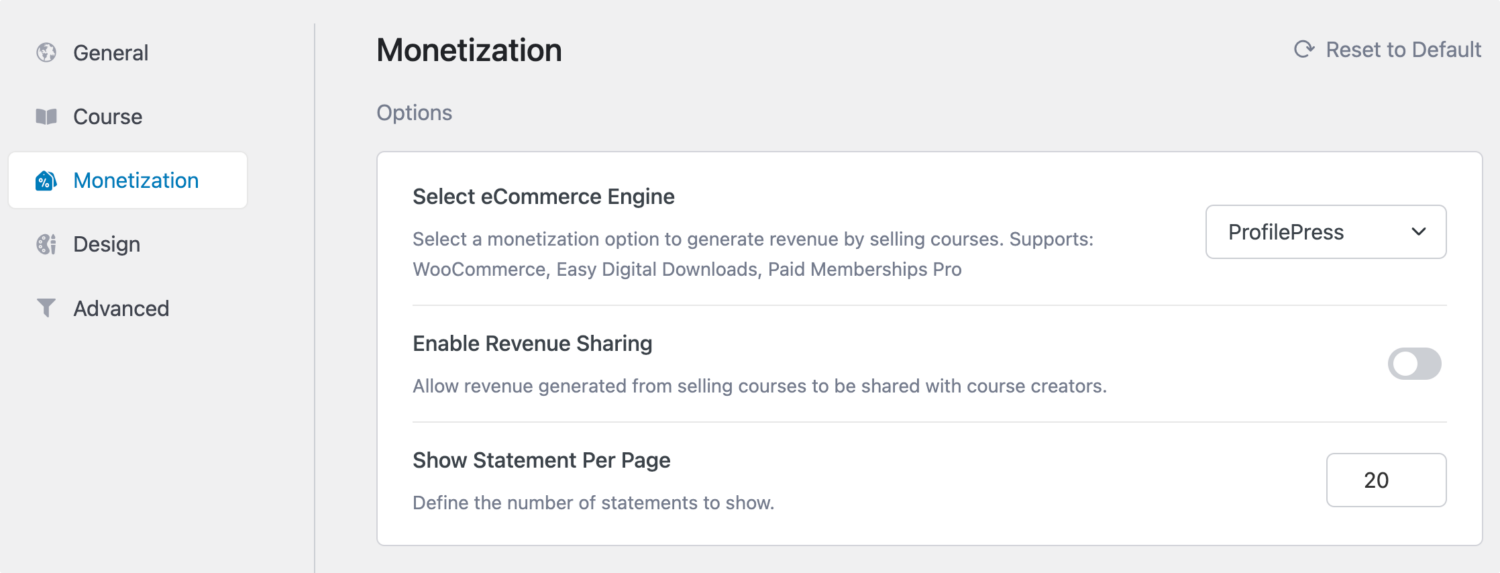The width and height of the screenshot is (1500, 573).
Task: Click Reset to Default link
Action: click(1388, 50)
